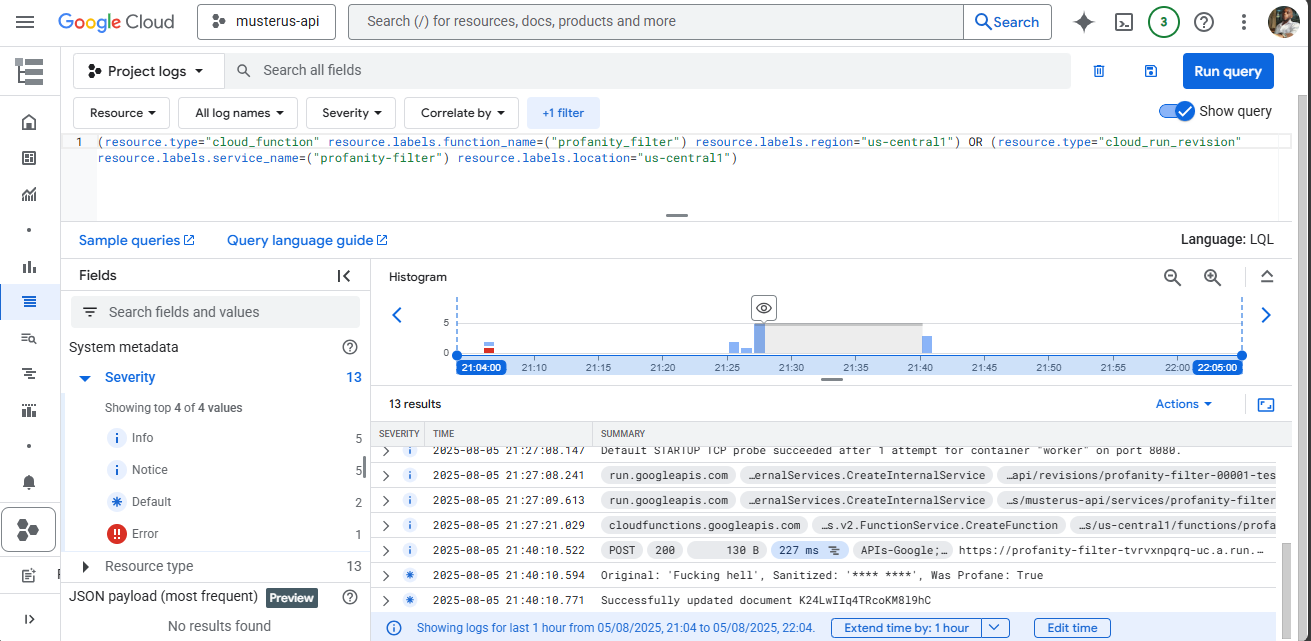This screenshot has width=1311, height=641.
Task: Open Cloud Shell terminal
Action: (1123, 21)
